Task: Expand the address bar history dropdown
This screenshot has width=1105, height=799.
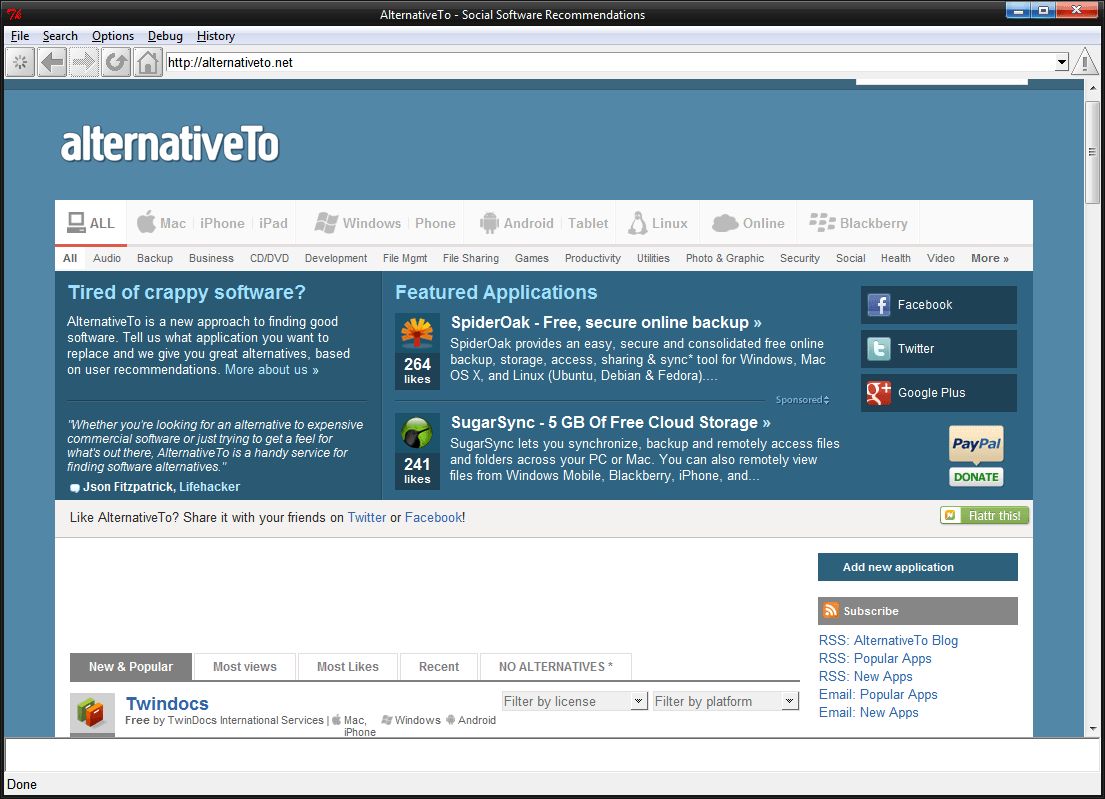Action: click(1062, 61)
